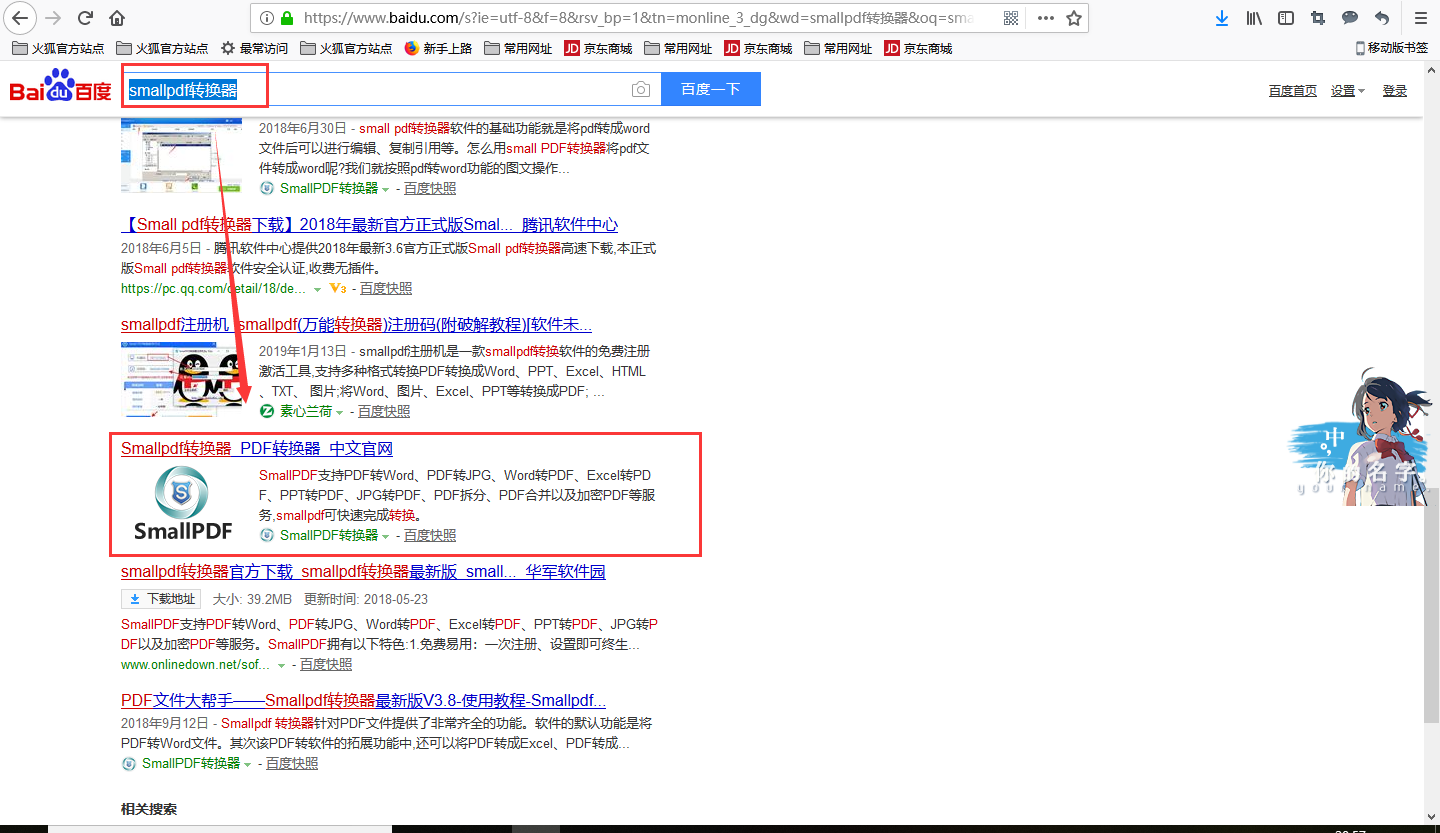Open 百度快照 beside 素心兰荷
The height and width of the screenshot is (833, 1440).
tap(384, 412)
